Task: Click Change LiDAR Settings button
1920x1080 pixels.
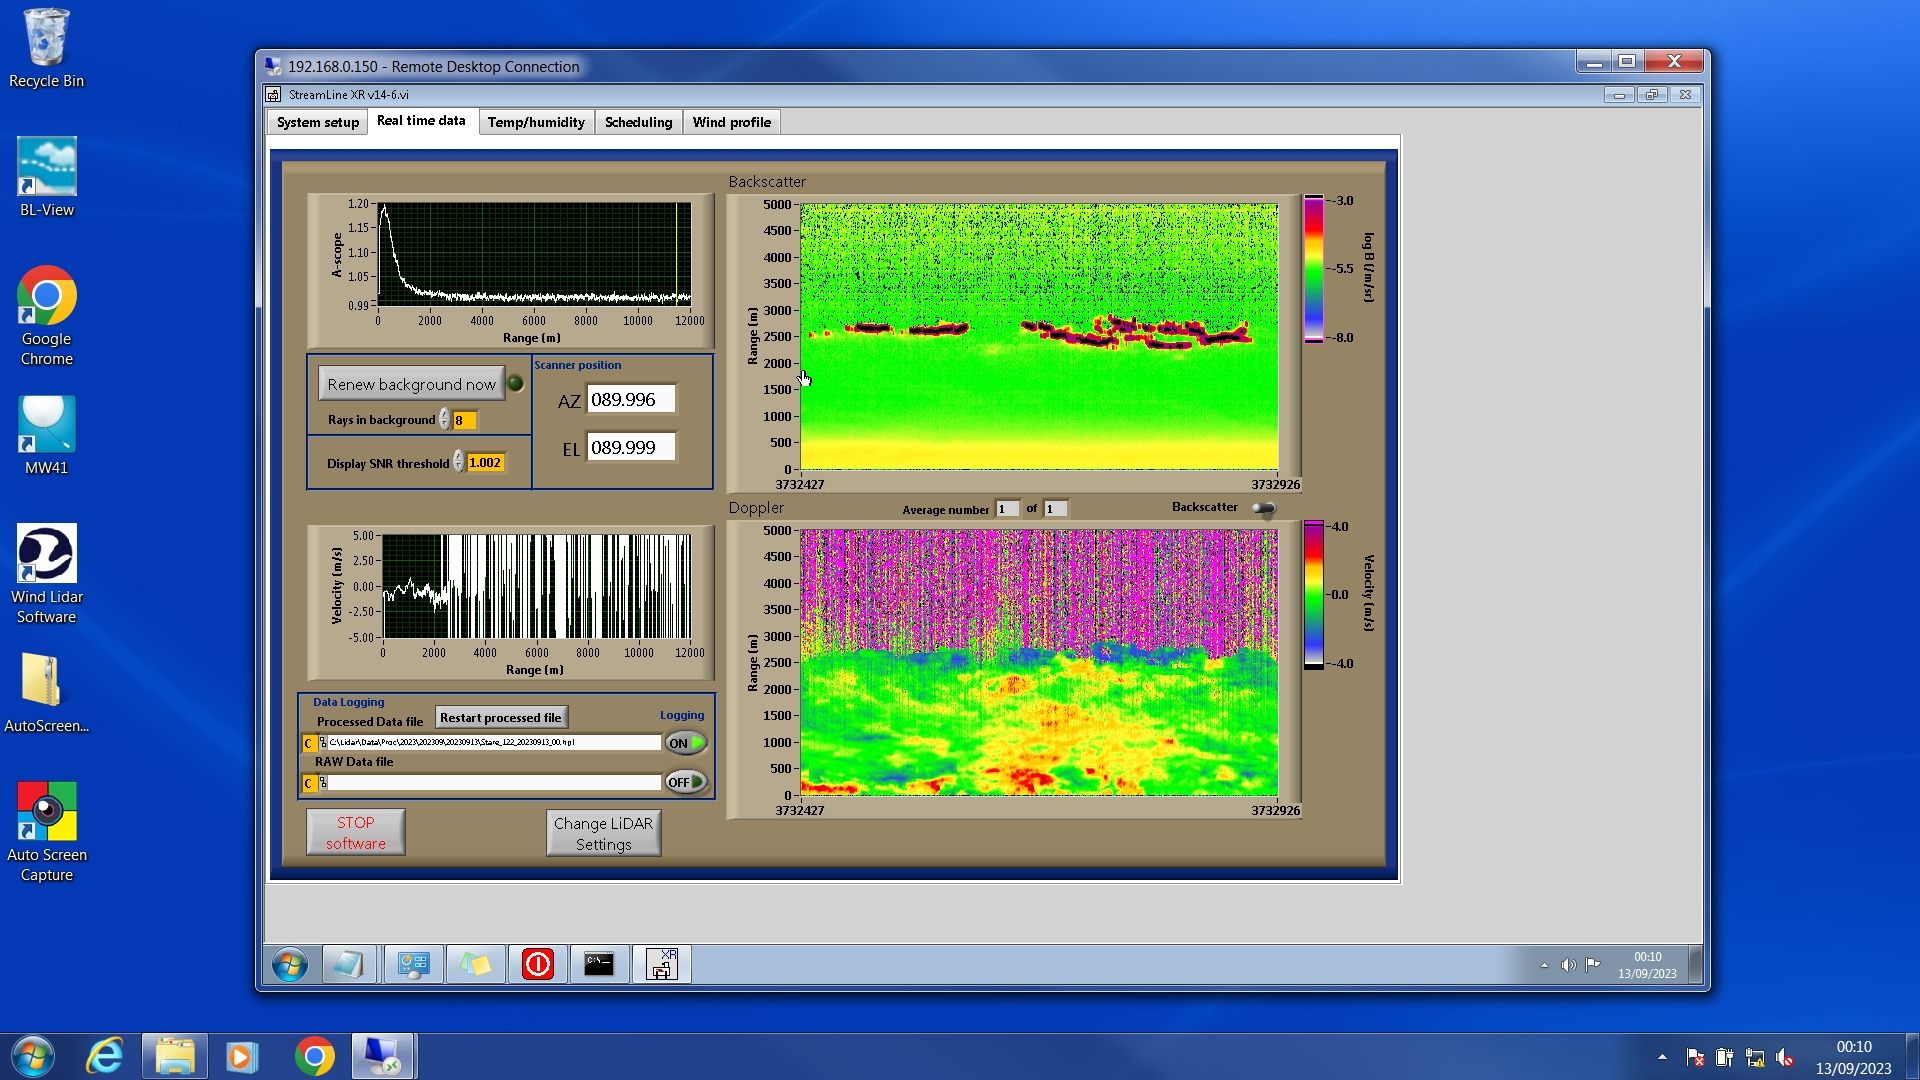Action: 603,833
